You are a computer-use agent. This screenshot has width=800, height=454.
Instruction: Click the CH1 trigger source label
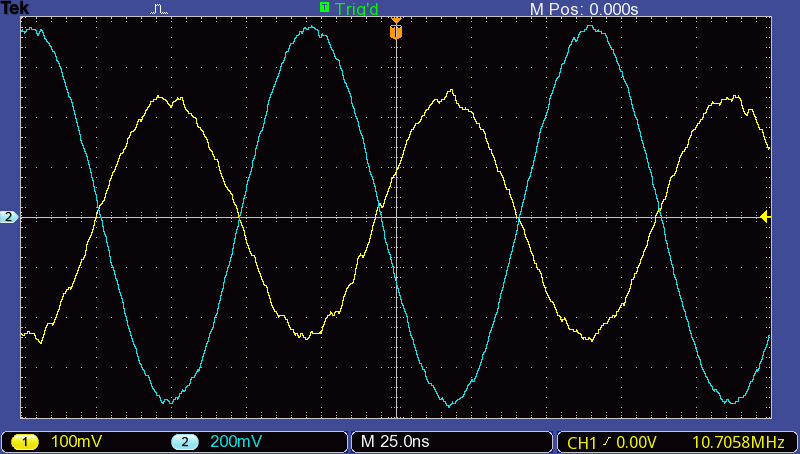tap(582, 441)
